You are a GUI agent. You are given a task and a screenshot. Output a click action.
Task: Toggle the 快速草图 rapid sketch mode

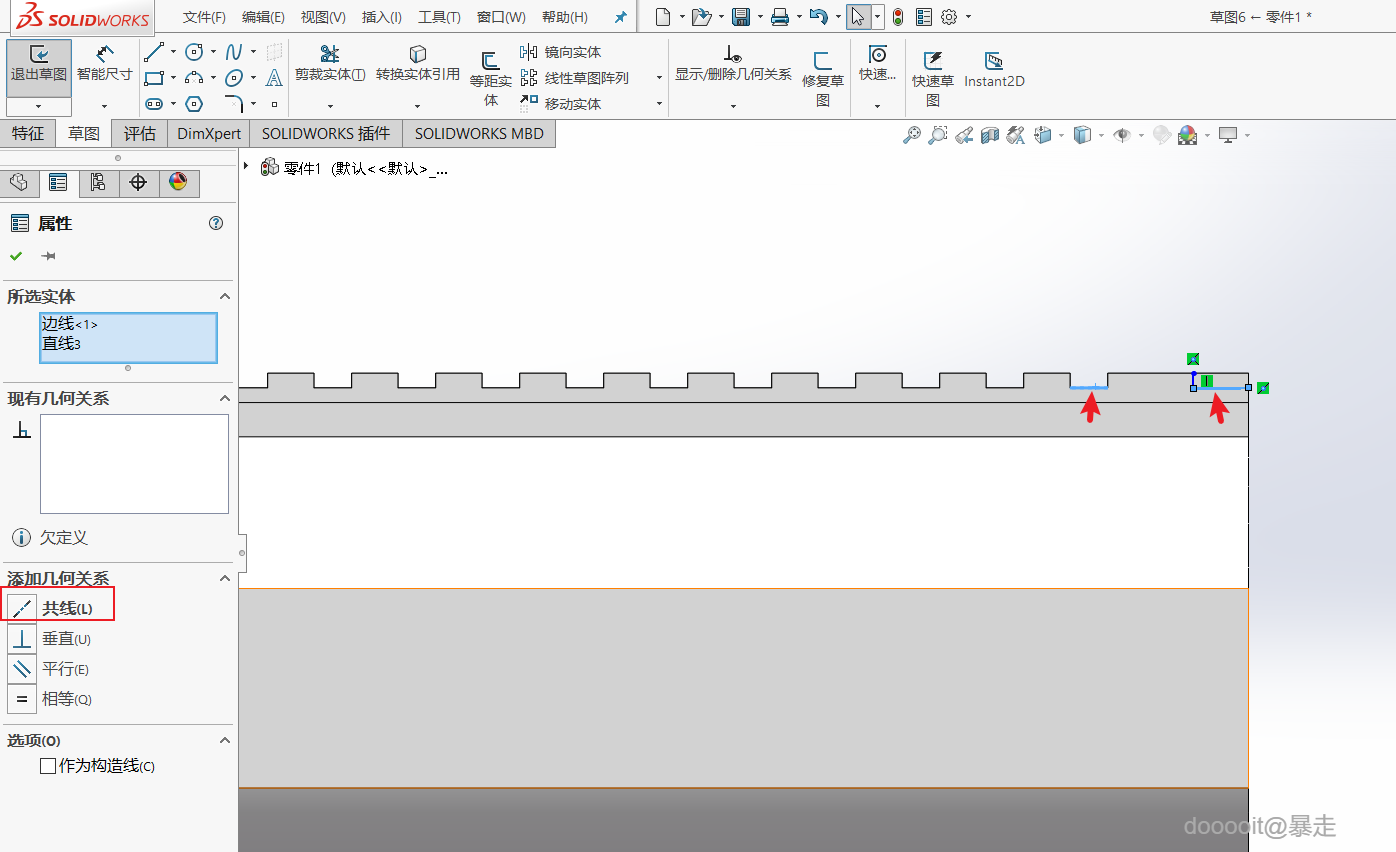coord(933,78)
